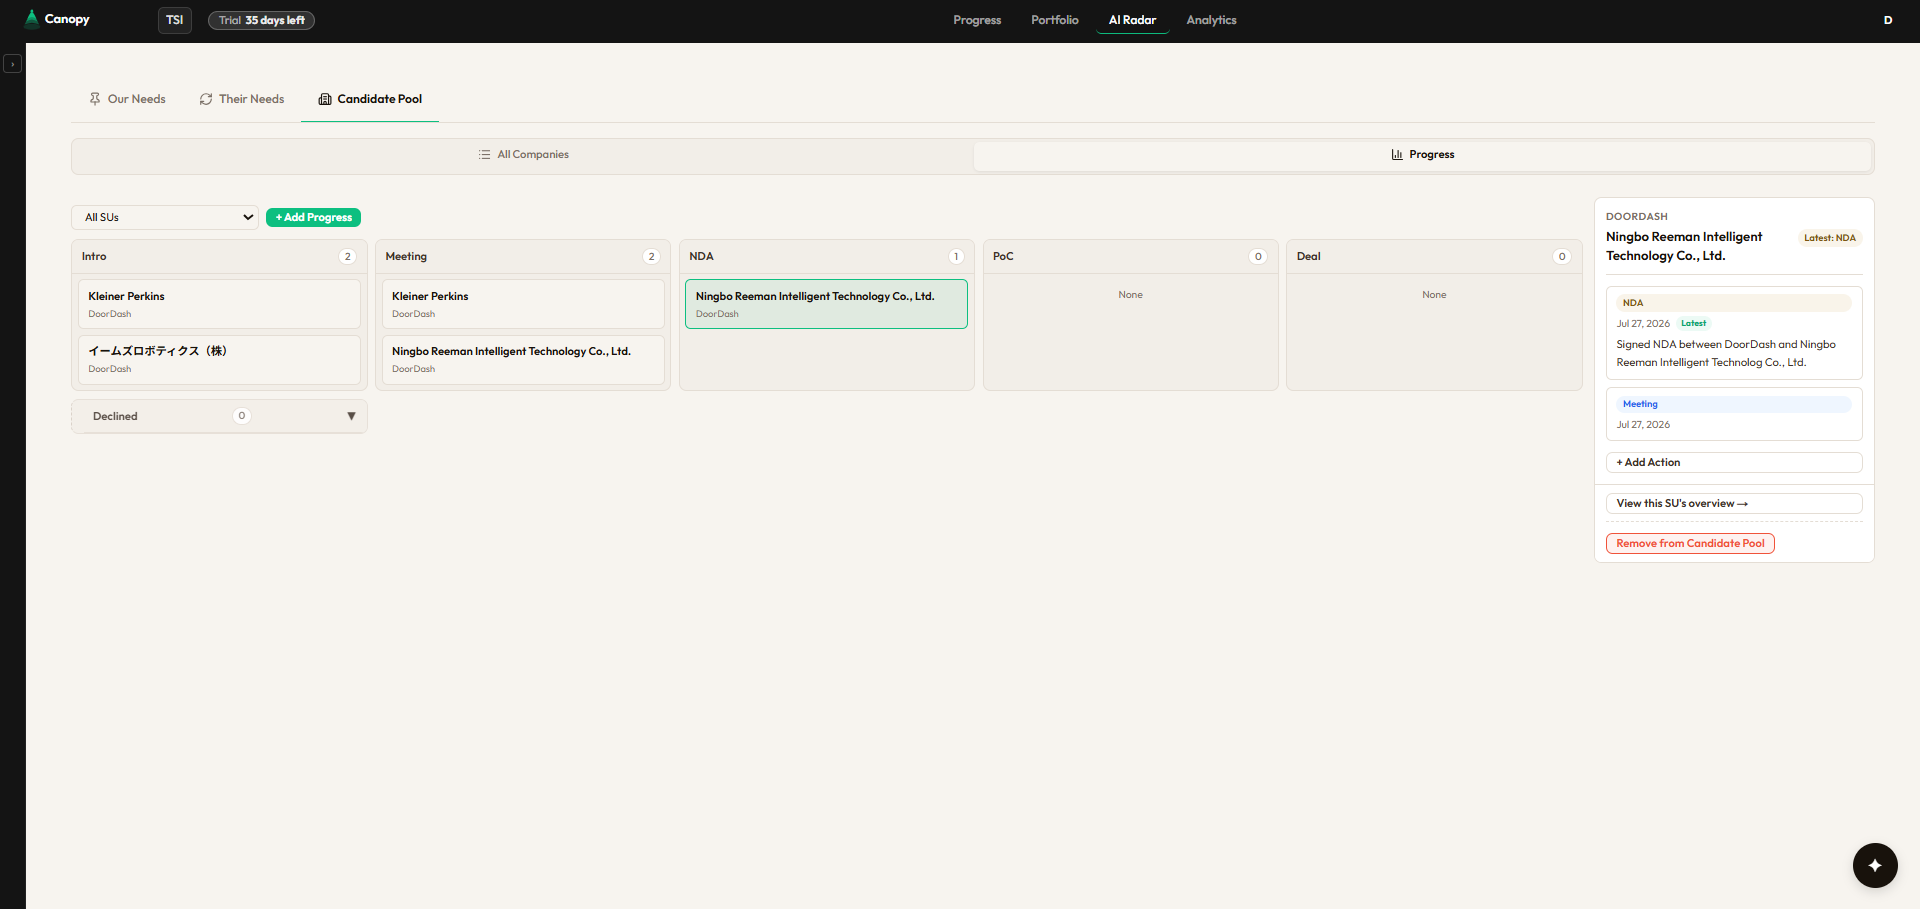The height and width of the screenshot is (909, 1920).
Task: Click the PoC column header
Action: (x=1131, y=257)
